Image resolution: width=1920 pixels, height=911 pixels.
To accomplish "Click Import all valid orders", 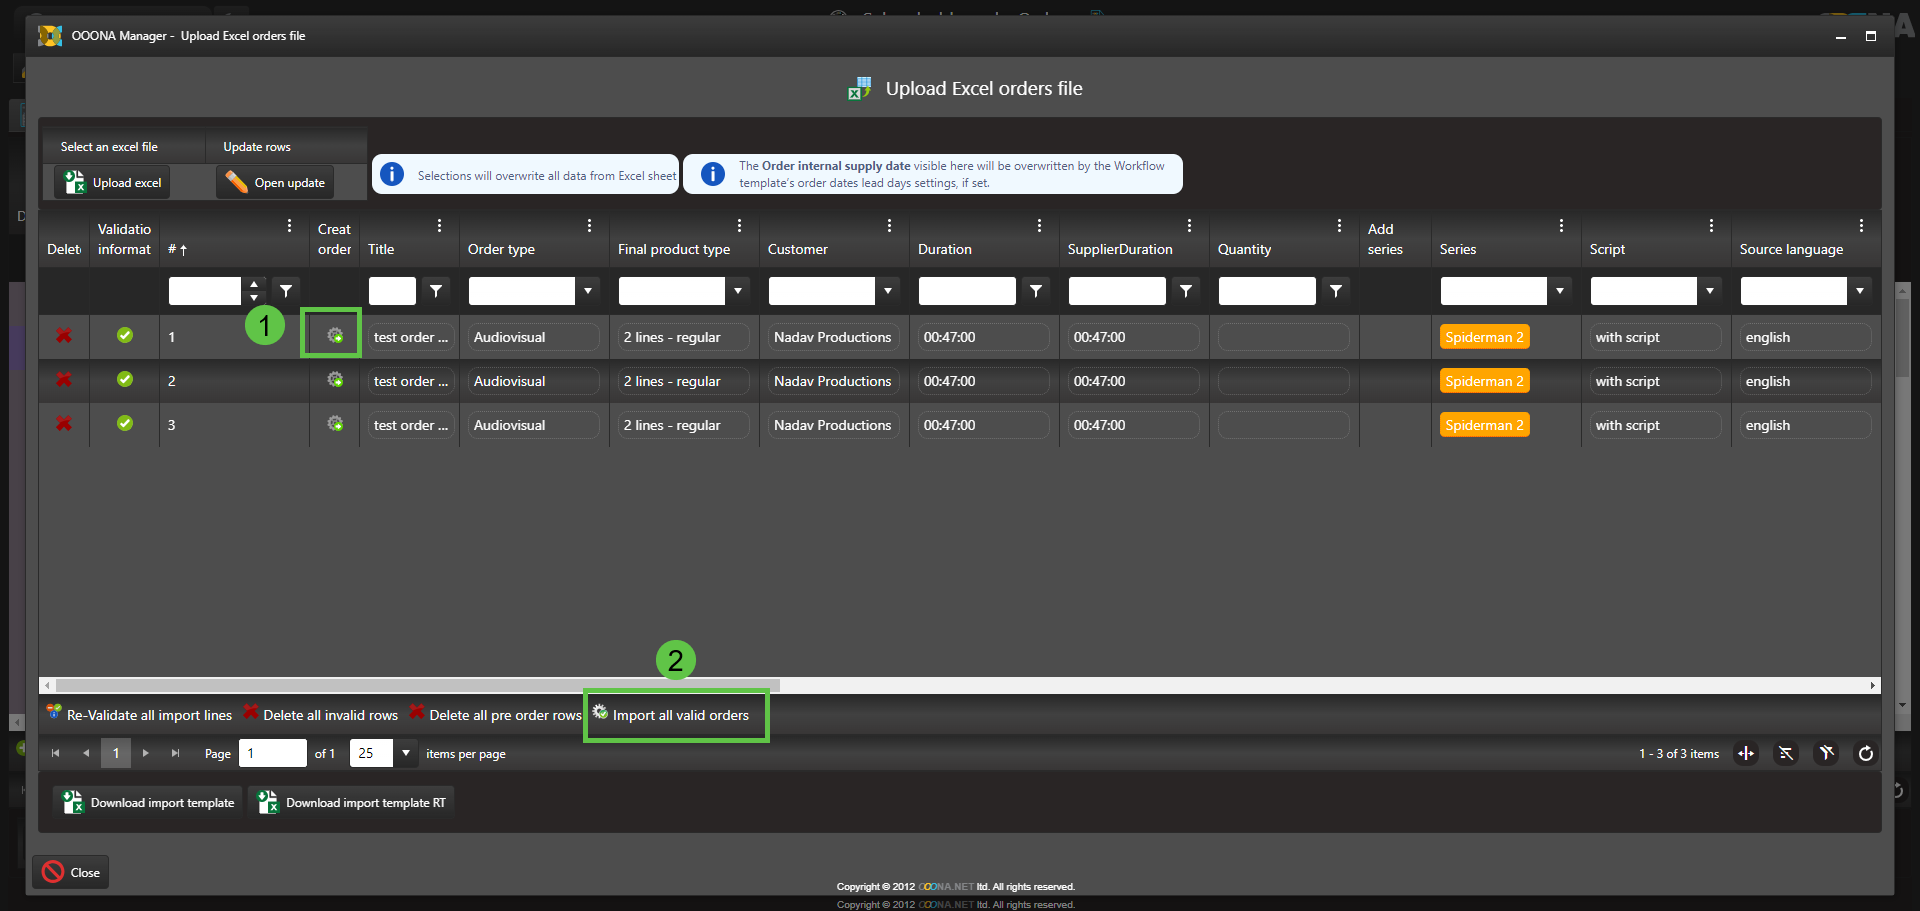I will [x=679, y=715].
